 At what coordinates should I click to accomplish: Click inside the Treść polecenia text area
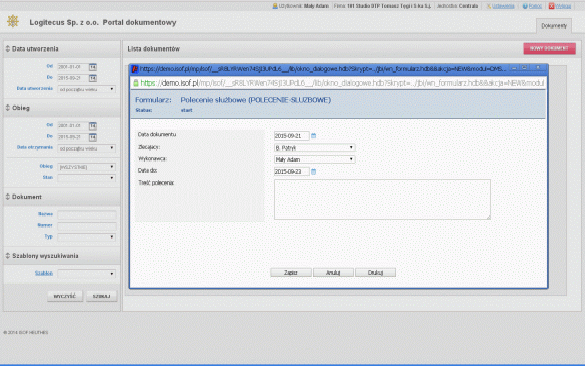click(382, 199)
